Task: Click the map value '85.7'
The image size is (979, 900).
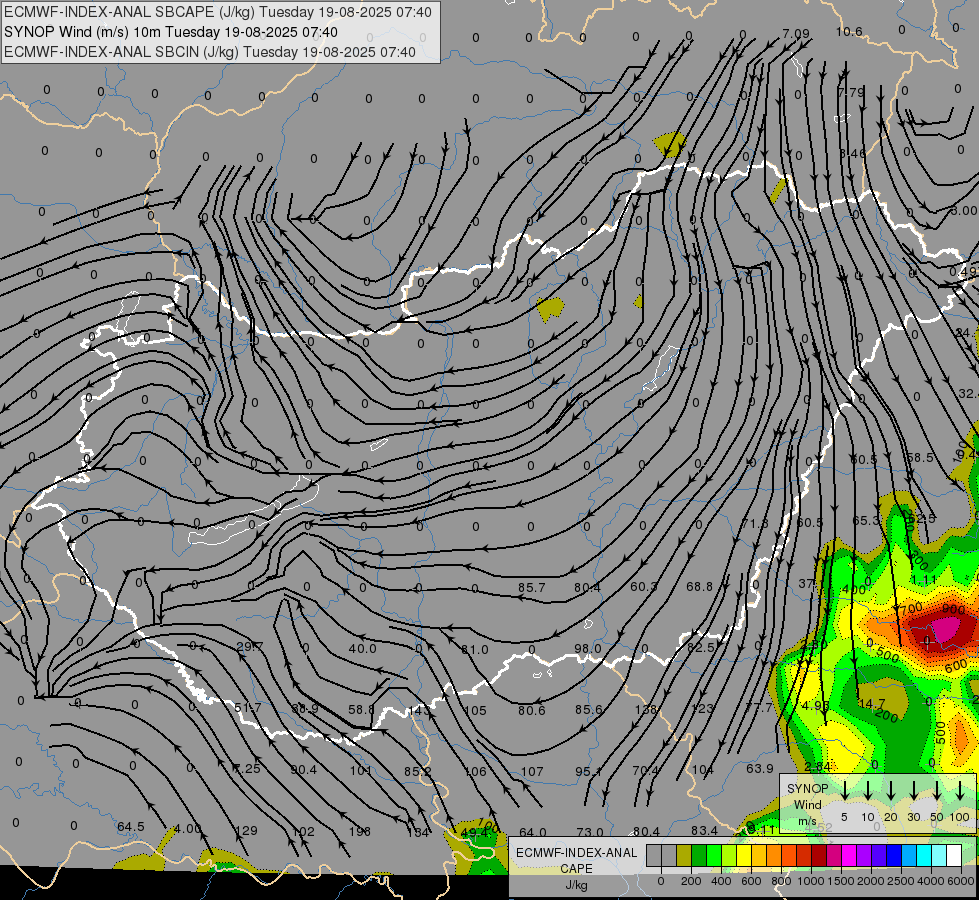Action: point(531,588)
